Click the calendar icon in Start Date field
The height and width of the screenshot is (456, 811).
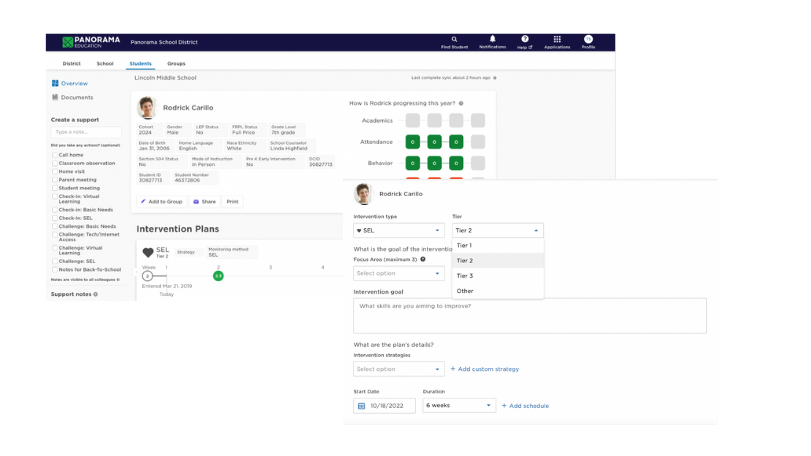click(x=362, y=406)
